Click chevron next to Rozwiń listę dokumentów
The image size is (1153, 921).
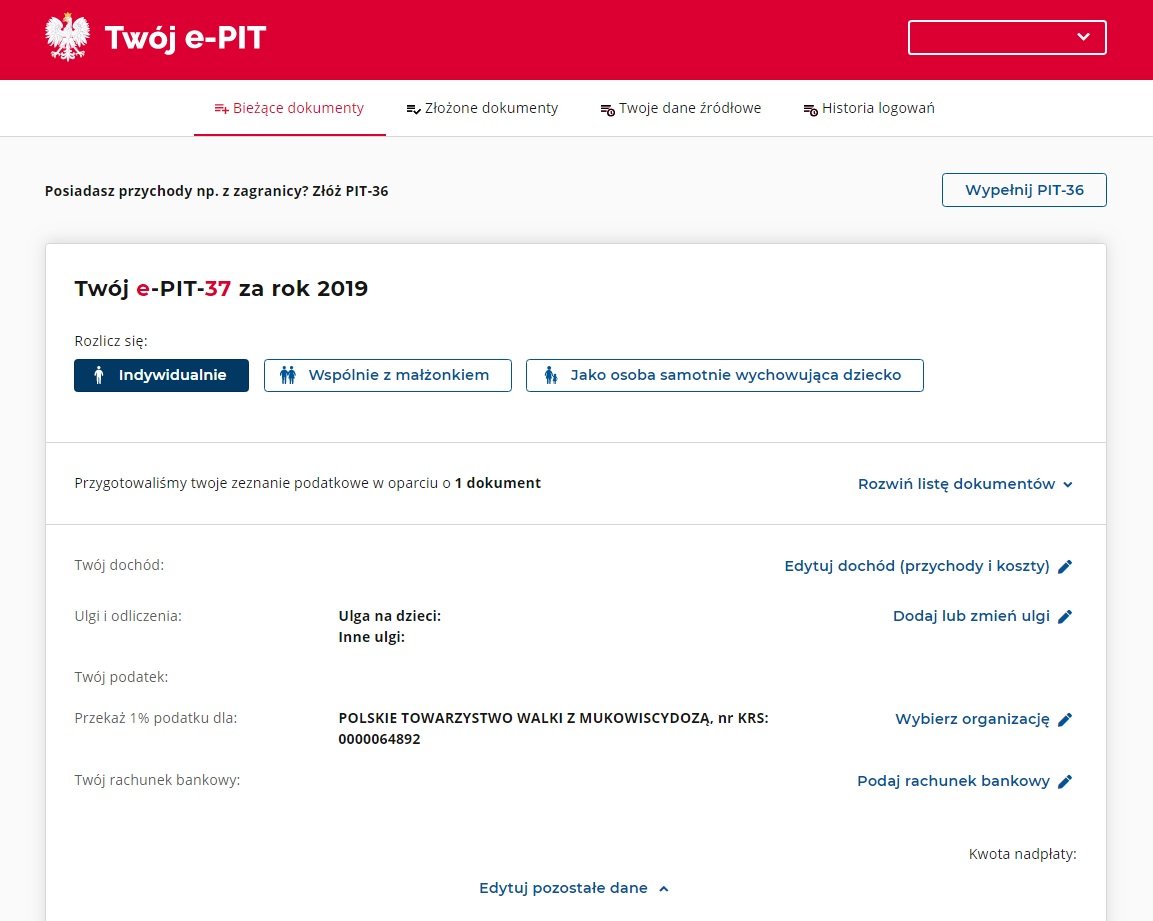pyautogui.click(x=1068, y=485)
